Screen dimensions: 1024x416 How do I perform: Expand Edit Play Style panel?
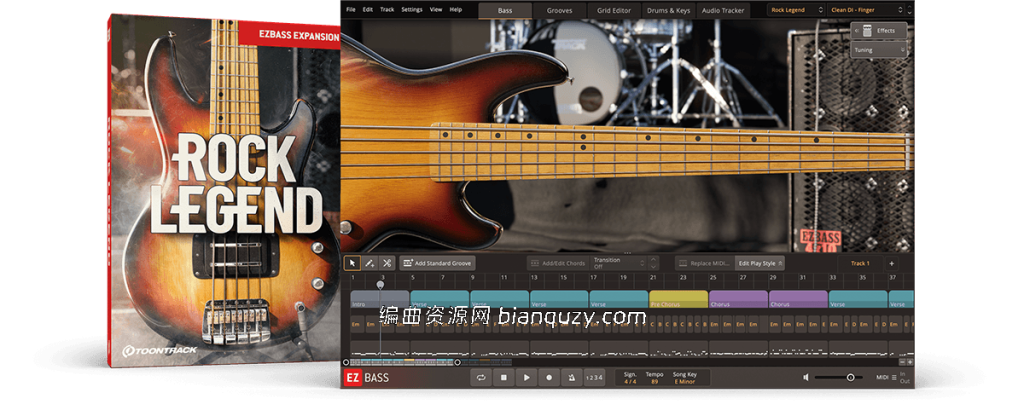pyautogui.click(x=760, y=263)
